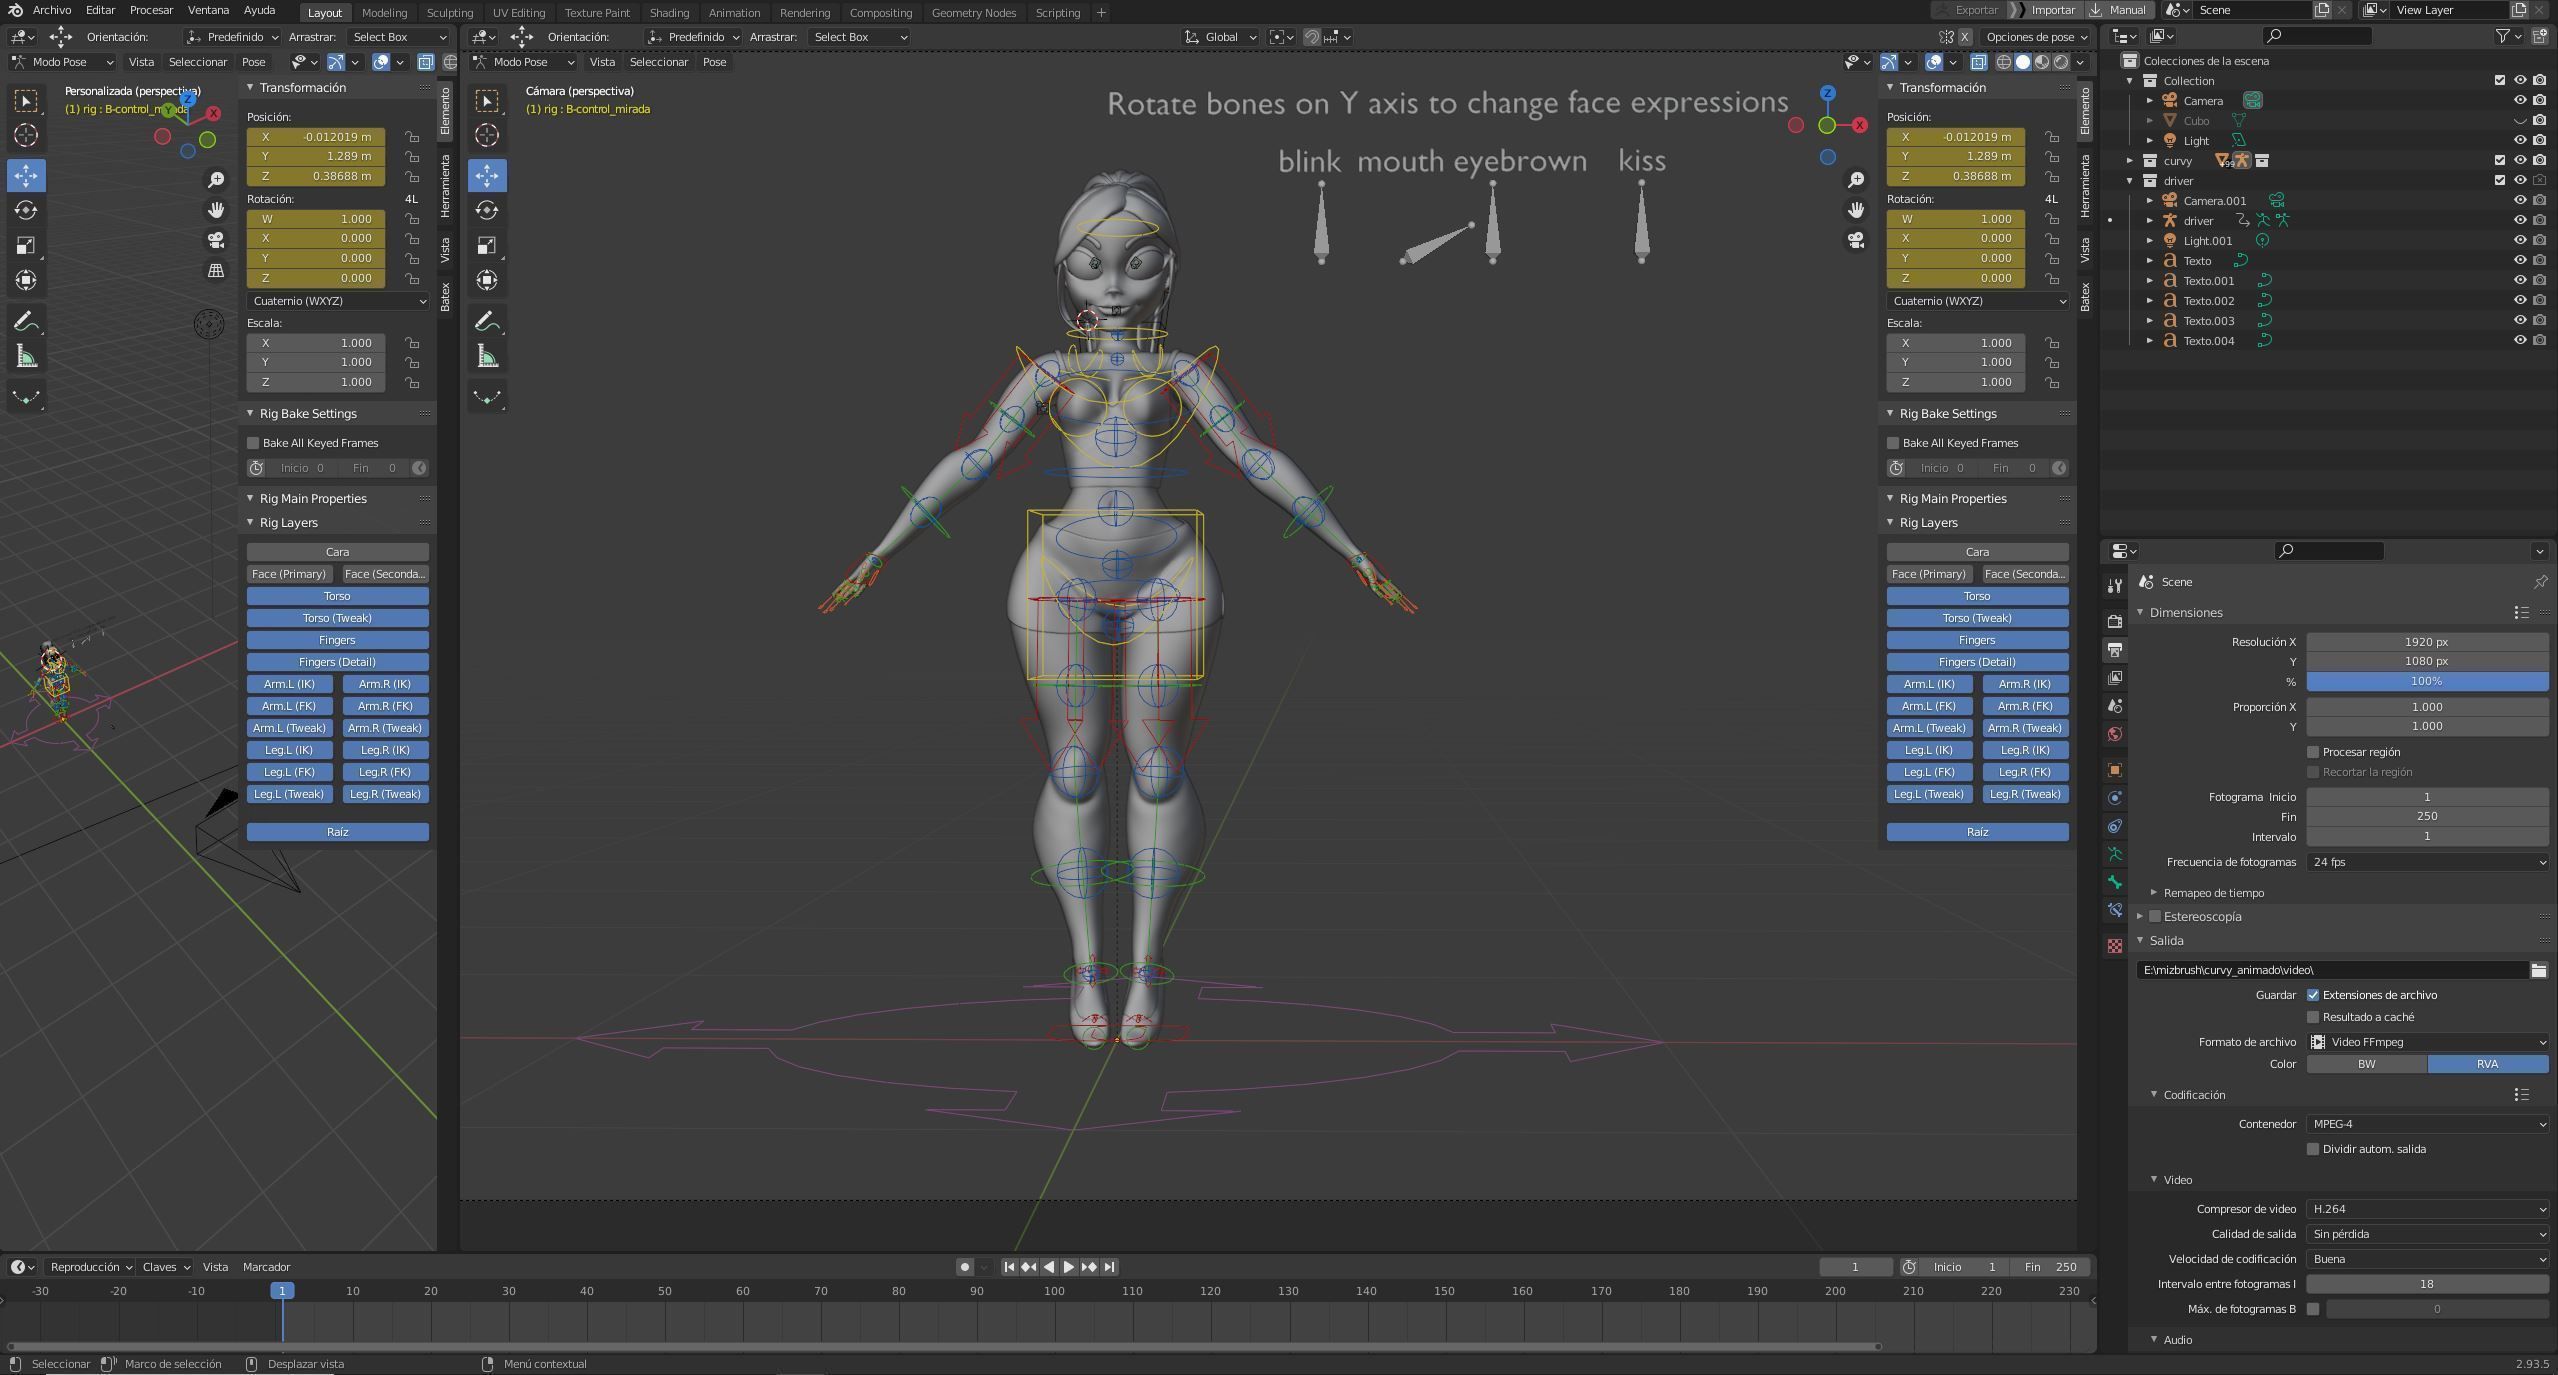Viewport: 2558px width, 1375px height.
Task: Open the Contenedor MPEG-4 dropdown
Action: 2427,1124
